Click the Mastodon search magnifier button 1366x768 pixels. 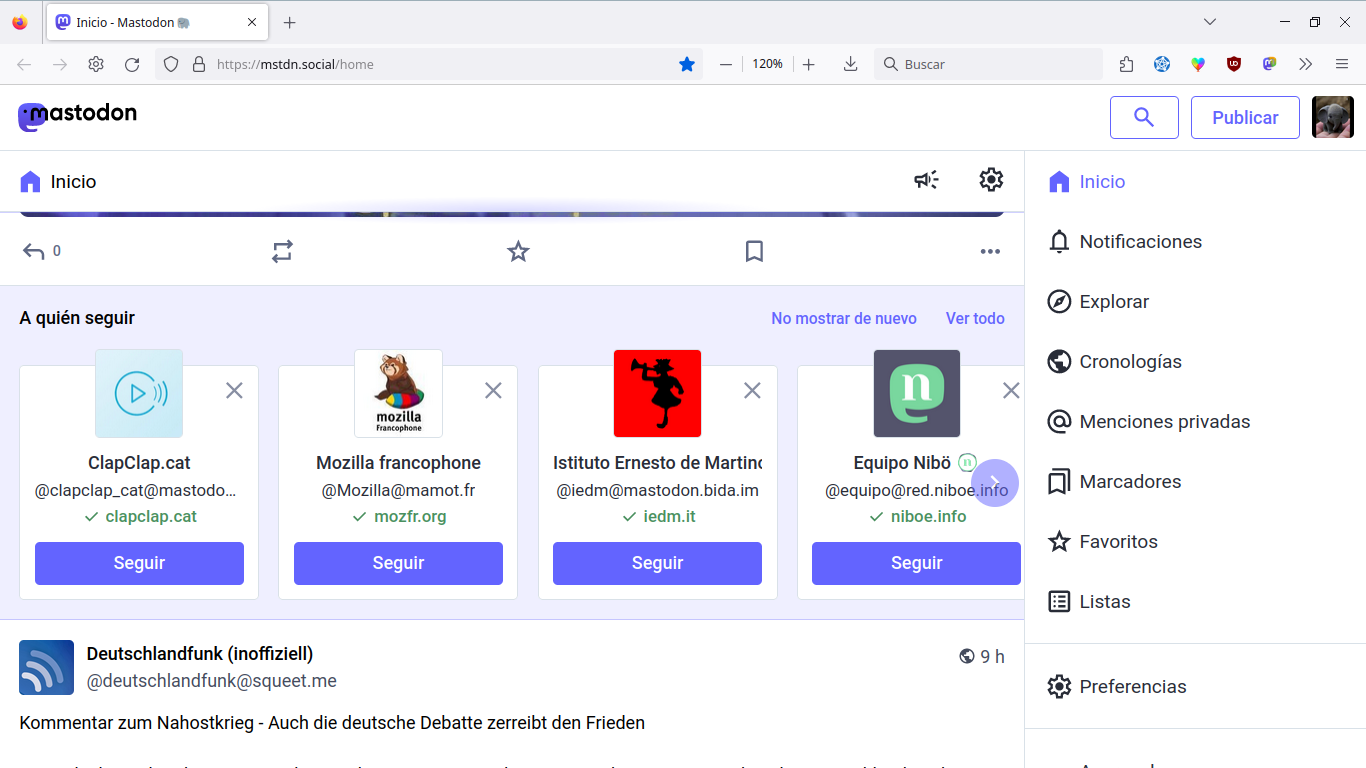coord(1144,117)
